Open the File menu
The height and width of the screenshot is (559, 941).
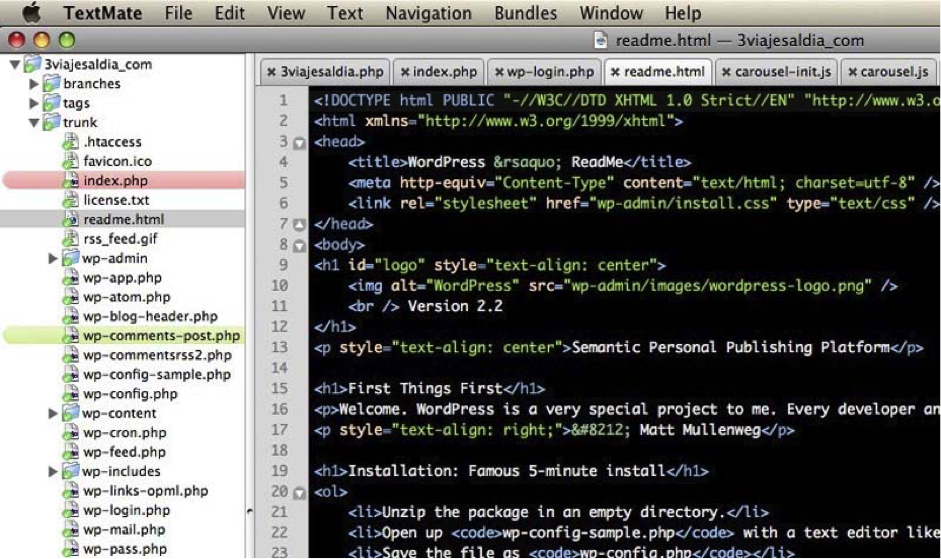point(178,13)
